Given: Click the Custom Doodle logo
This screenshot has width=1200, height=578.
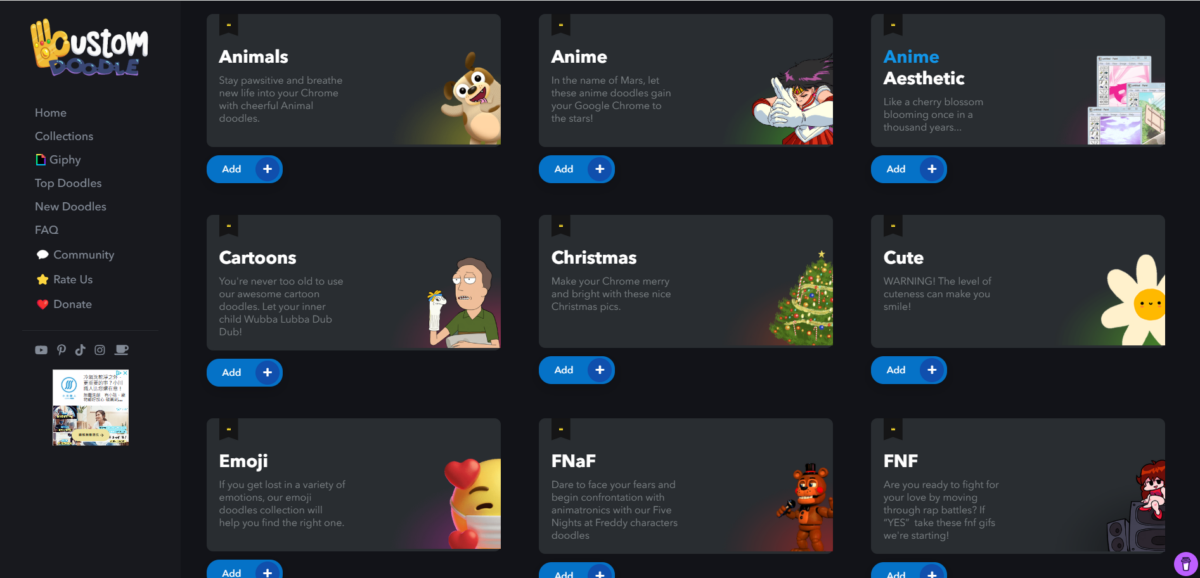Looking at the screenshot, I should pos(90,48).
